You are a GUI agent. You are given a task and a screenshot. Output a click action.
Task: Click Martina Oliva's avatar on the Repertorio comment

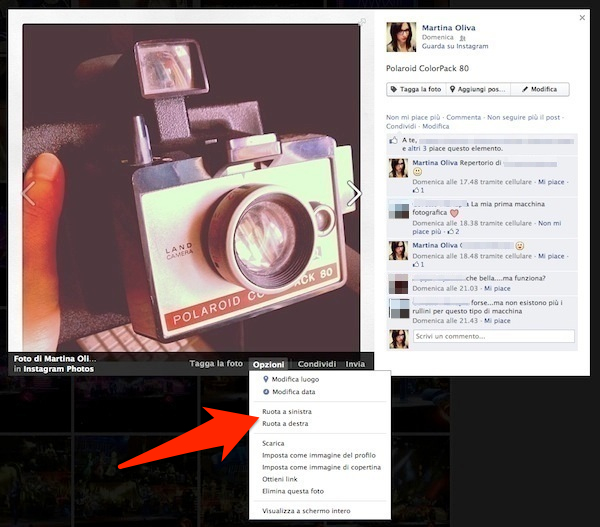(x=398, y=168)
